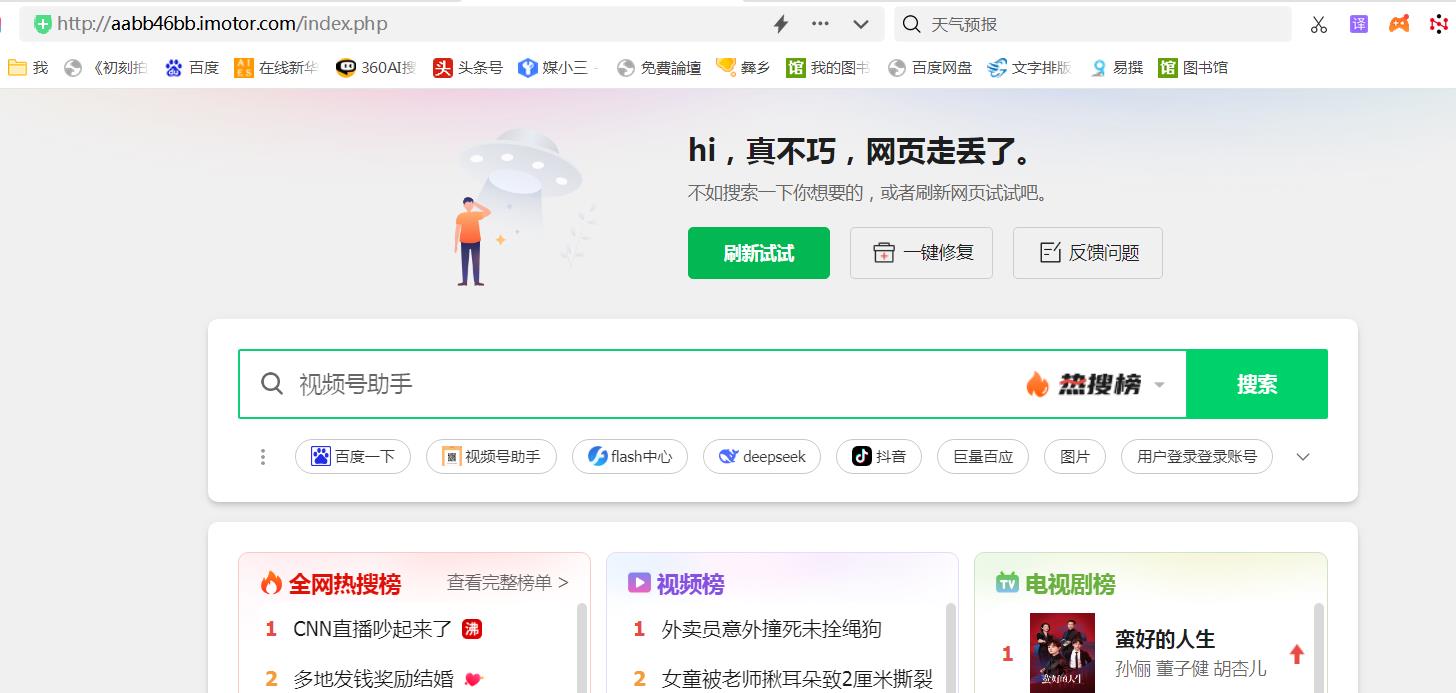The height and width of the screenshot is (693, 1456).
Task: Click the 一键修复 button
Action: tap(921, 253)
